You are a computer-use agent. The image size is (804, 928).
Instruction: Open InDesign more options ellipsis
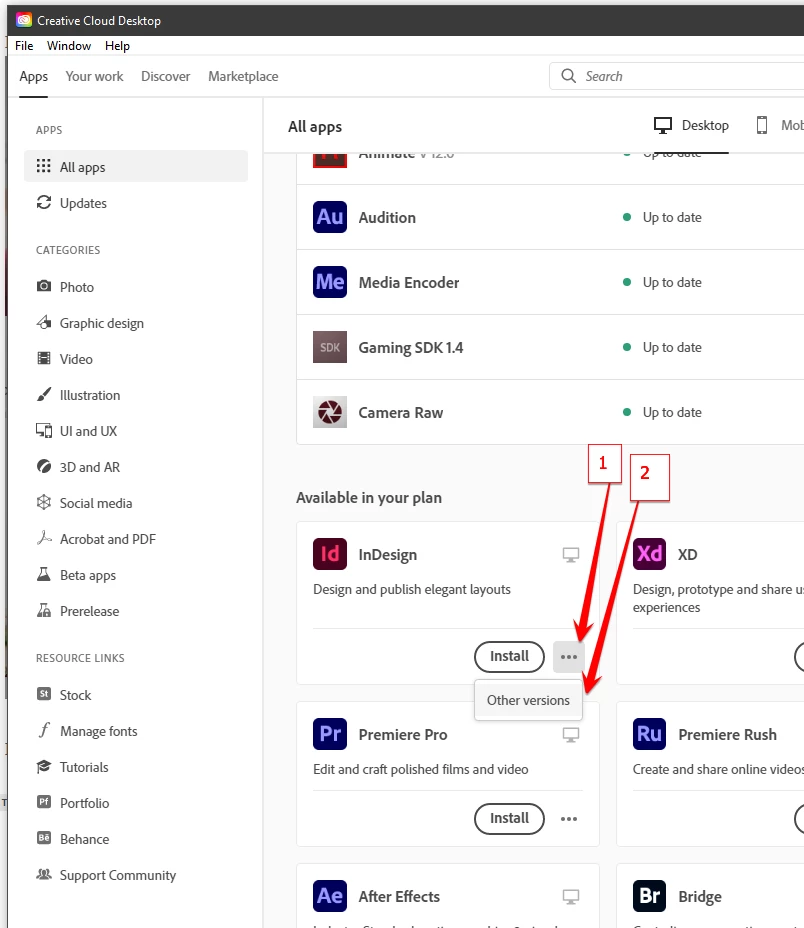(568, 657)
